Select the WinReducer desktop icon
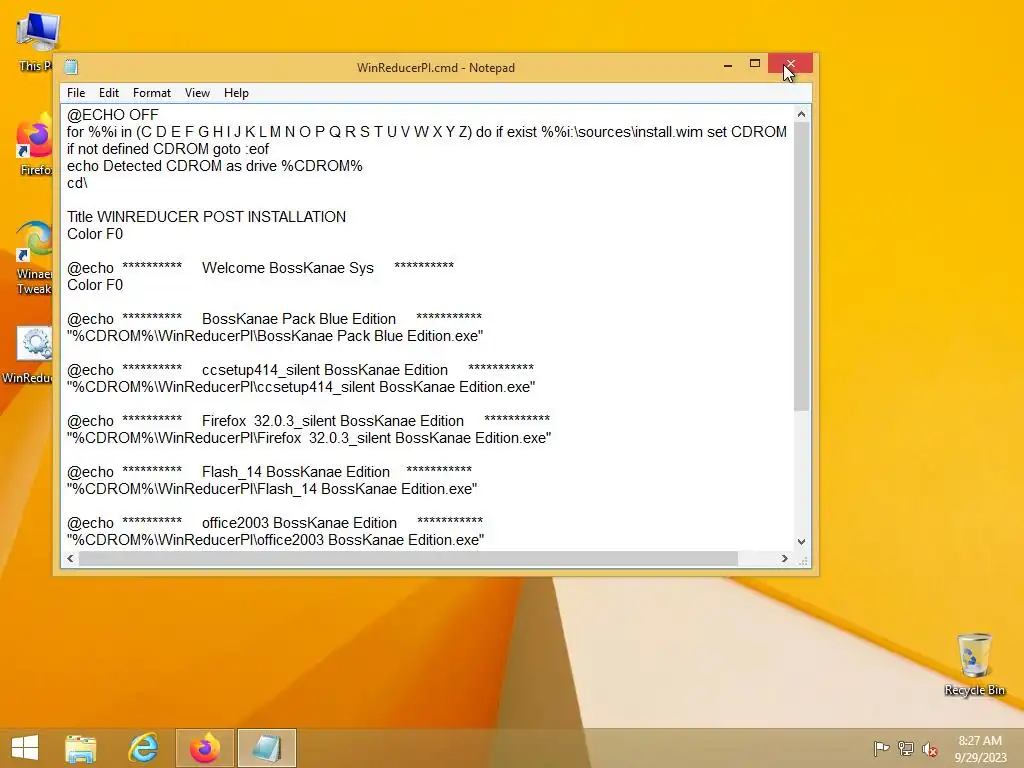Image resolution: width=1024 pixels, height=768 pixels. [x=29, y=356]
